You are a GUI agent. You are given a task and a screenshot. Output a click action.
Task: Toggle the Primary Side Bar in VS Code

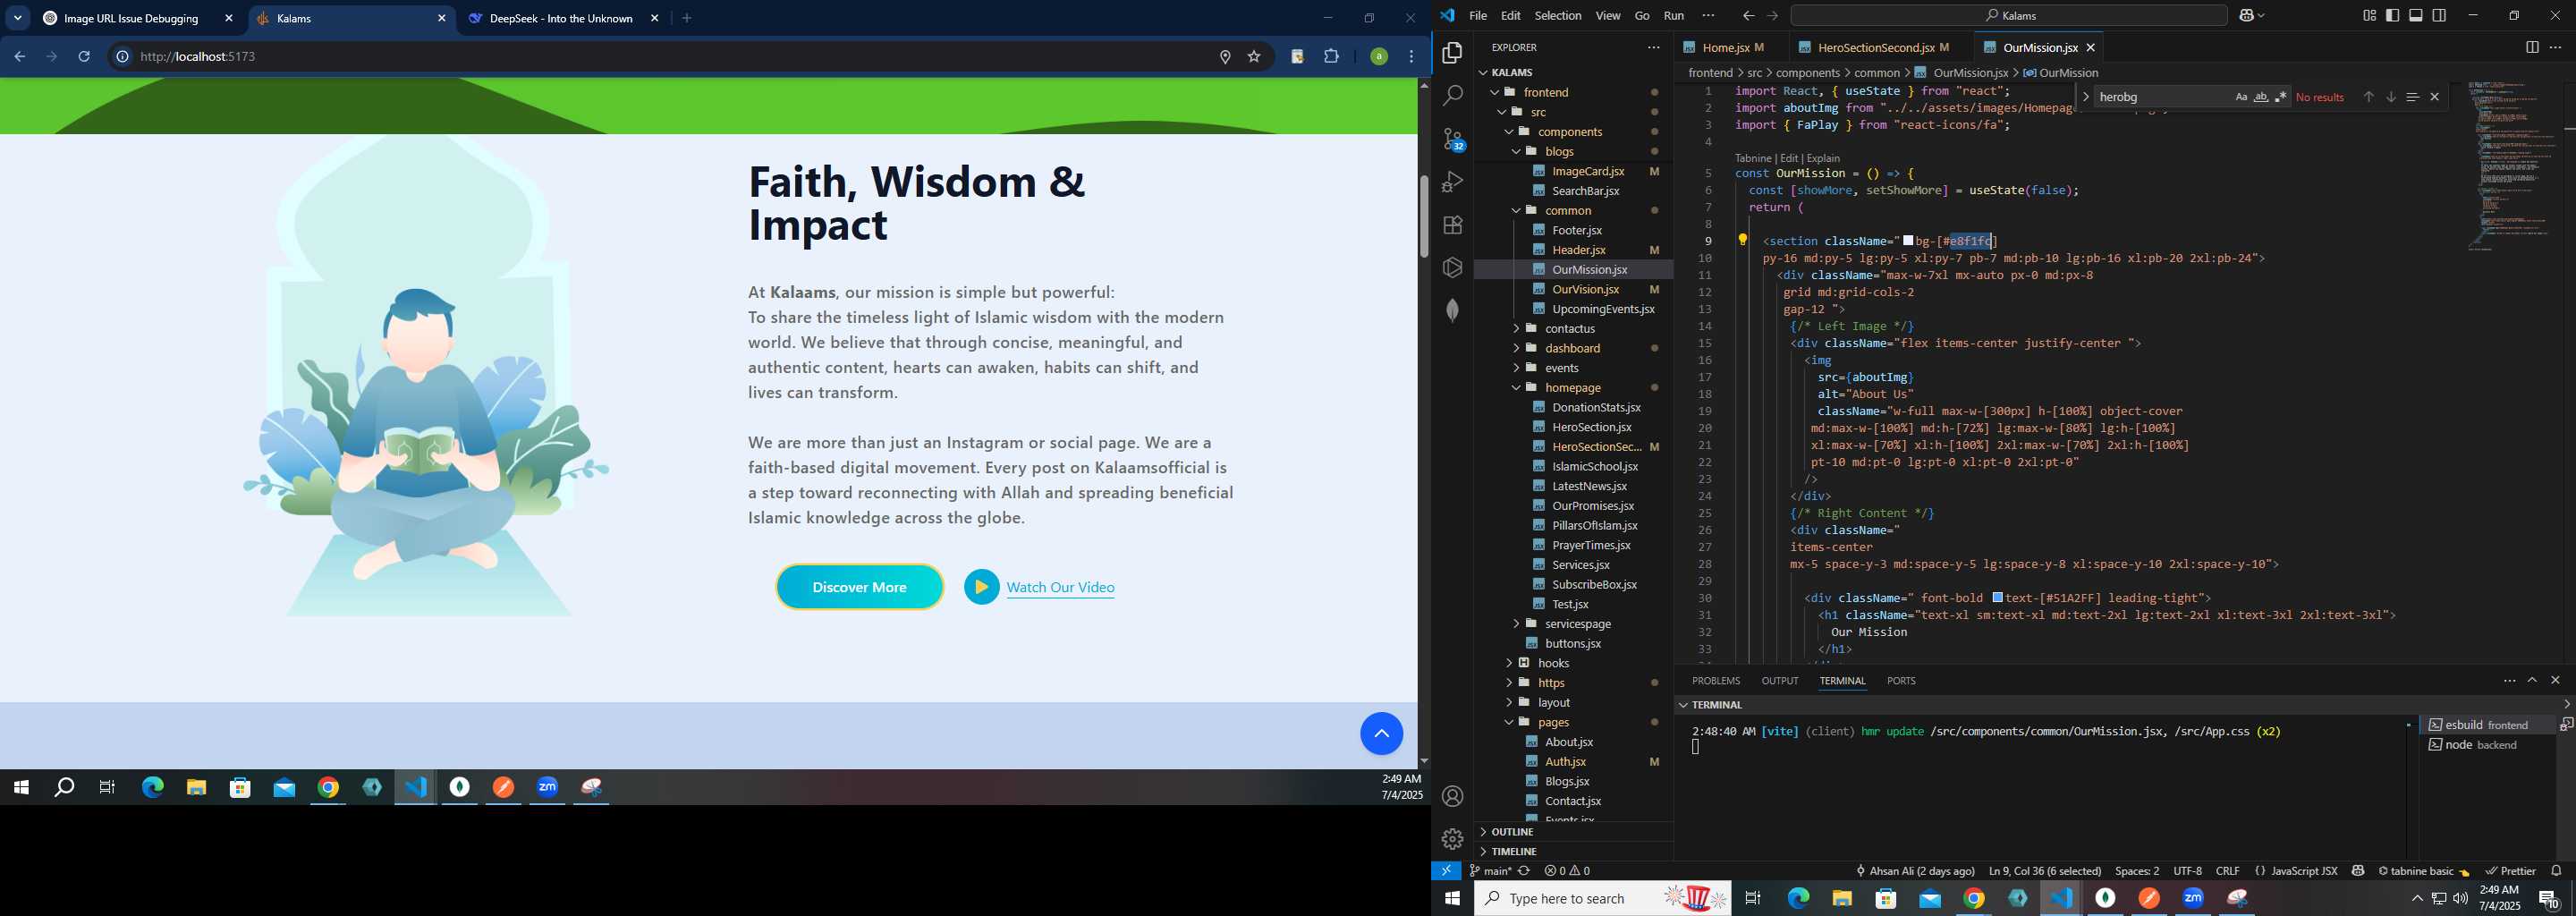2392,16
